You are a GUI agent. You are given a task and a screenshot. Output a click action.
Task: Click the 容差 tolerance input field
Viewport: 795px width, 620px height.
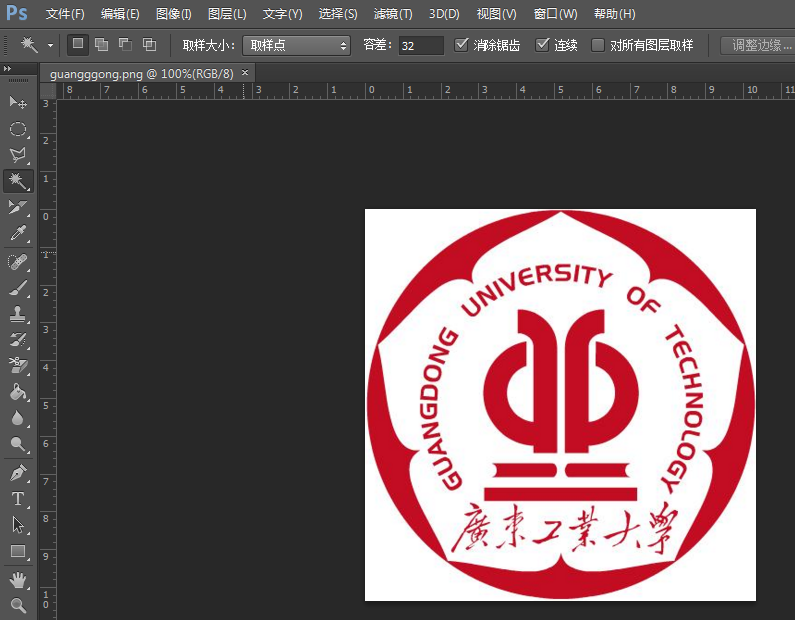pyautogui.click(x=421, y=46)
